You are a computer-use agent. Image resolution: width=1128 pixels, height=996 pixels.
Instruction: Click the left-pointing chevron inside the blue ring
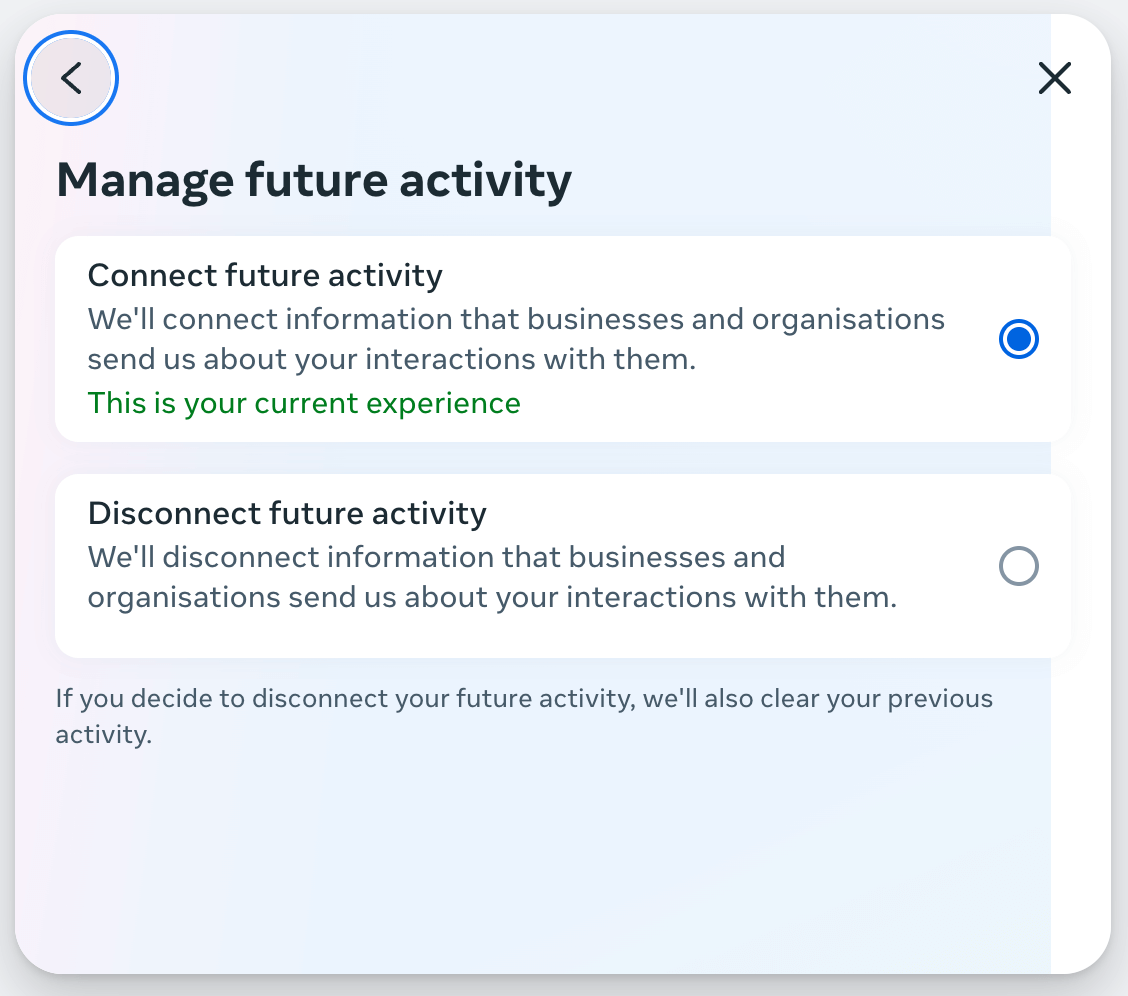[70, 78]
